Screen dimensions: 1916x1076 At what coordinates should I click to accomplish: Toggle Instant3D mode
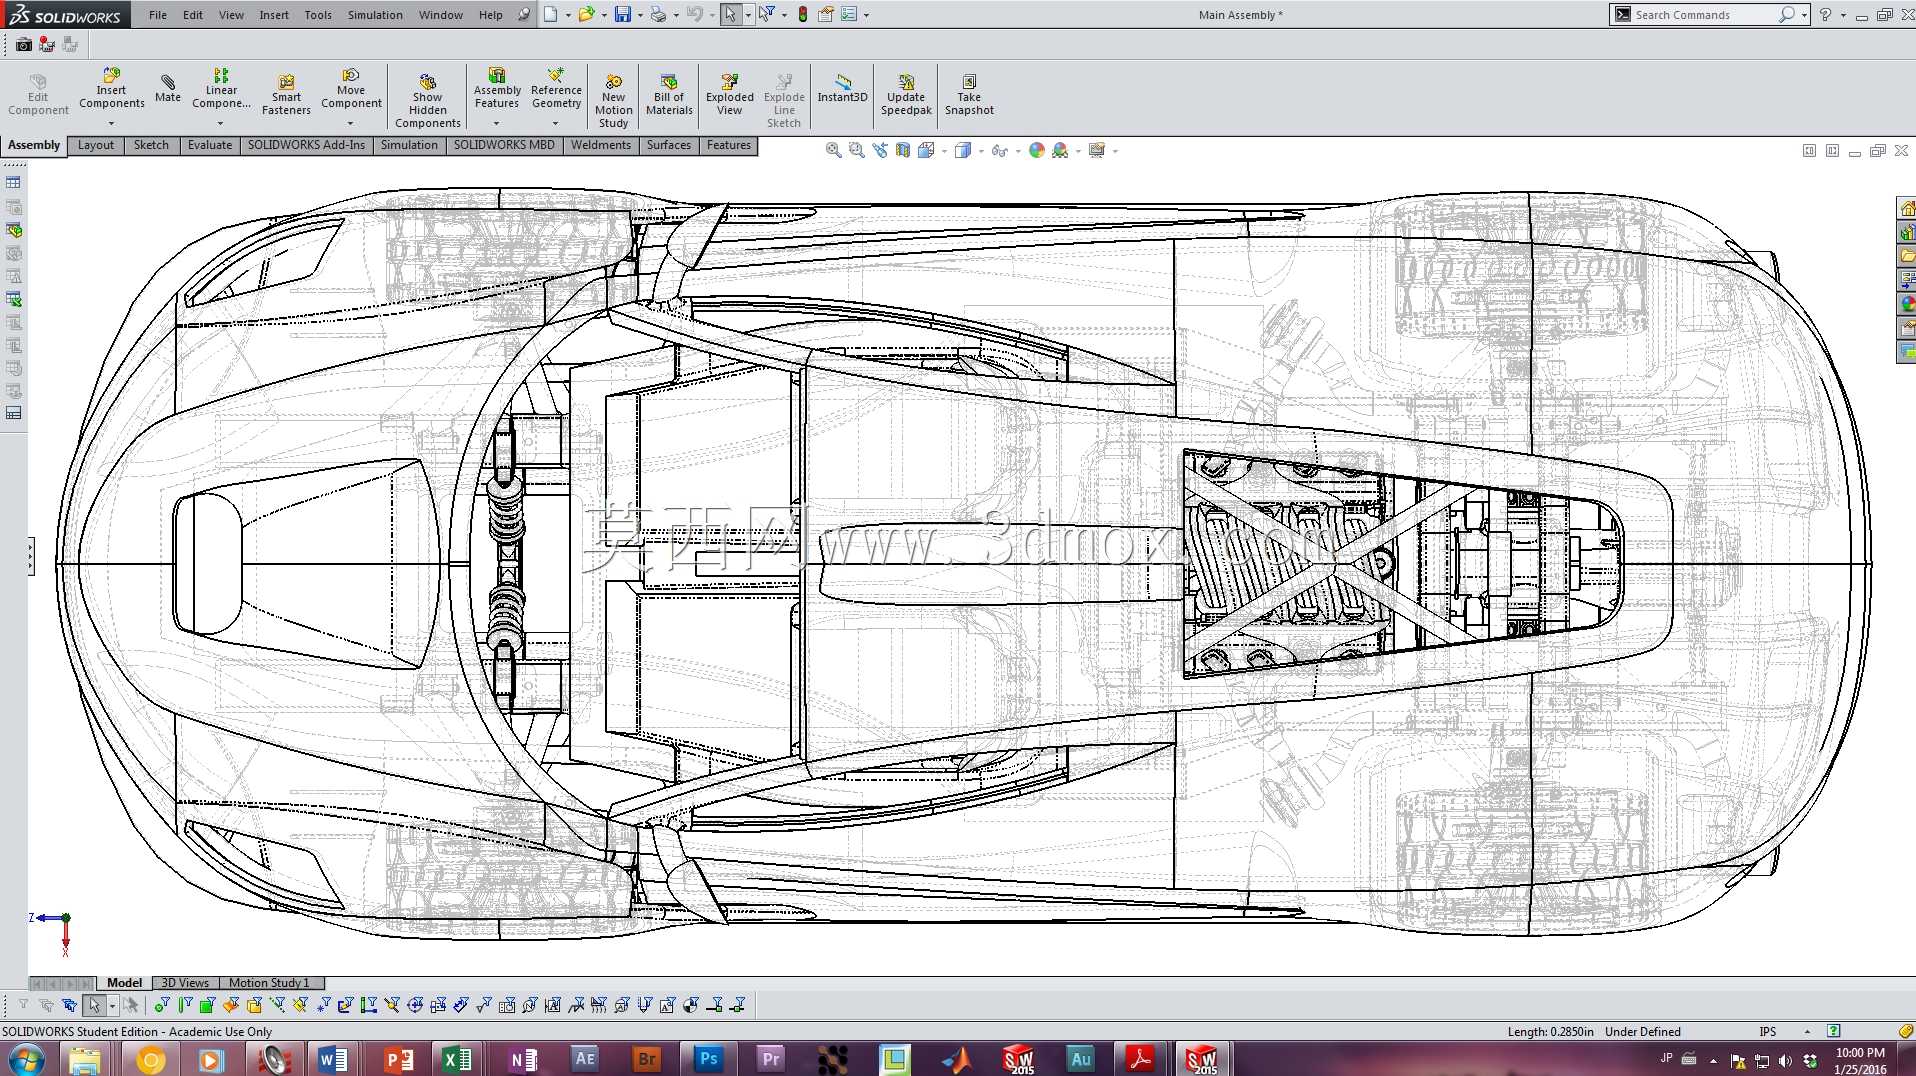pos(842,89)
